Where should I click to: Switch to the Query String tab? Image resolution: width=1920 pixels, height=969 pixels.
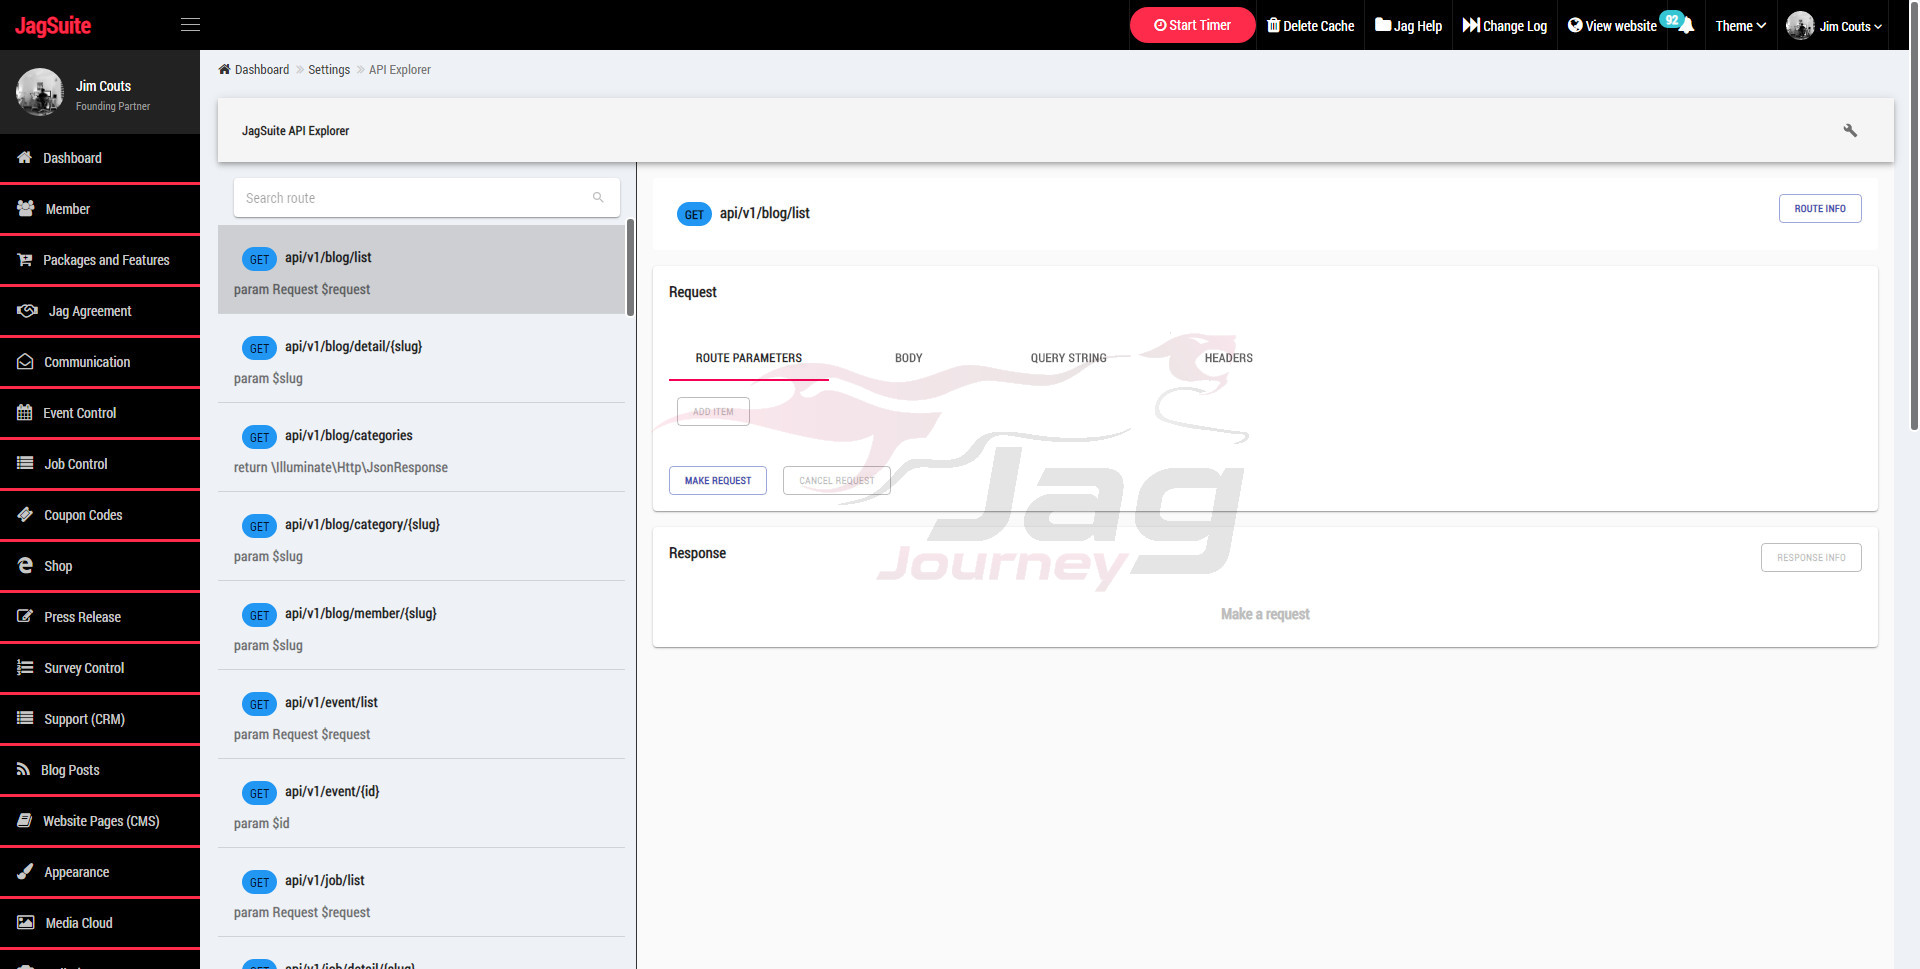pyautogui.click(x=1068, y=358)
